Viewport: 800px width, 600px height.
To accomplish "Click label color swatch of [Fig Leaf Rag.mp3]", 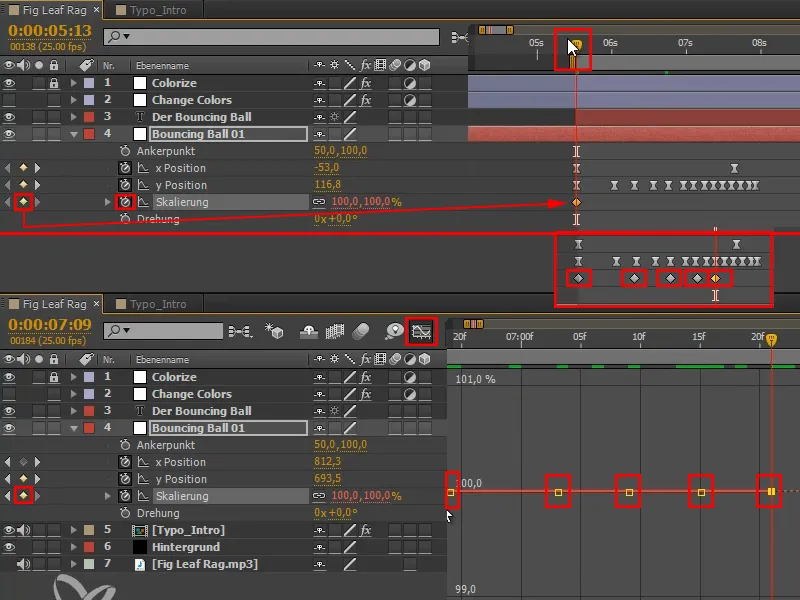I will click(x=89, y=564).
